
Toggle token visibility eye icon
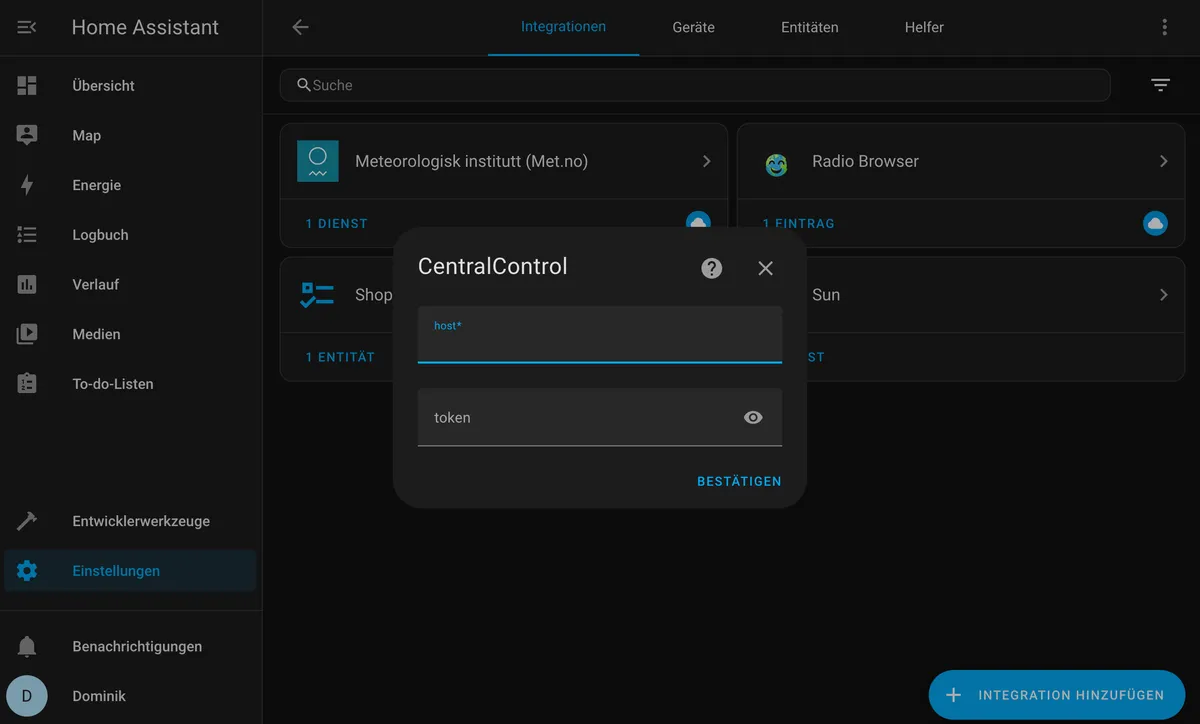753,417
